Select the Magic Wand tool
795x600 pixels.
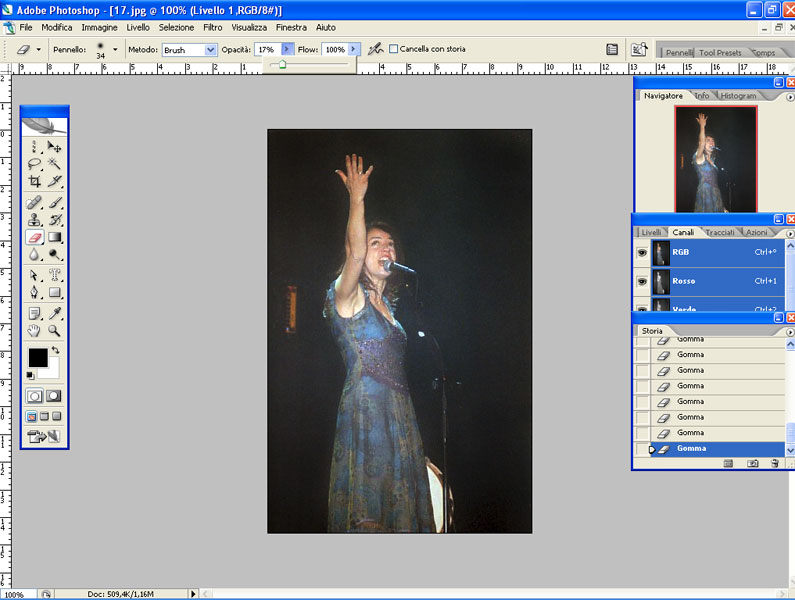[54, 163]
